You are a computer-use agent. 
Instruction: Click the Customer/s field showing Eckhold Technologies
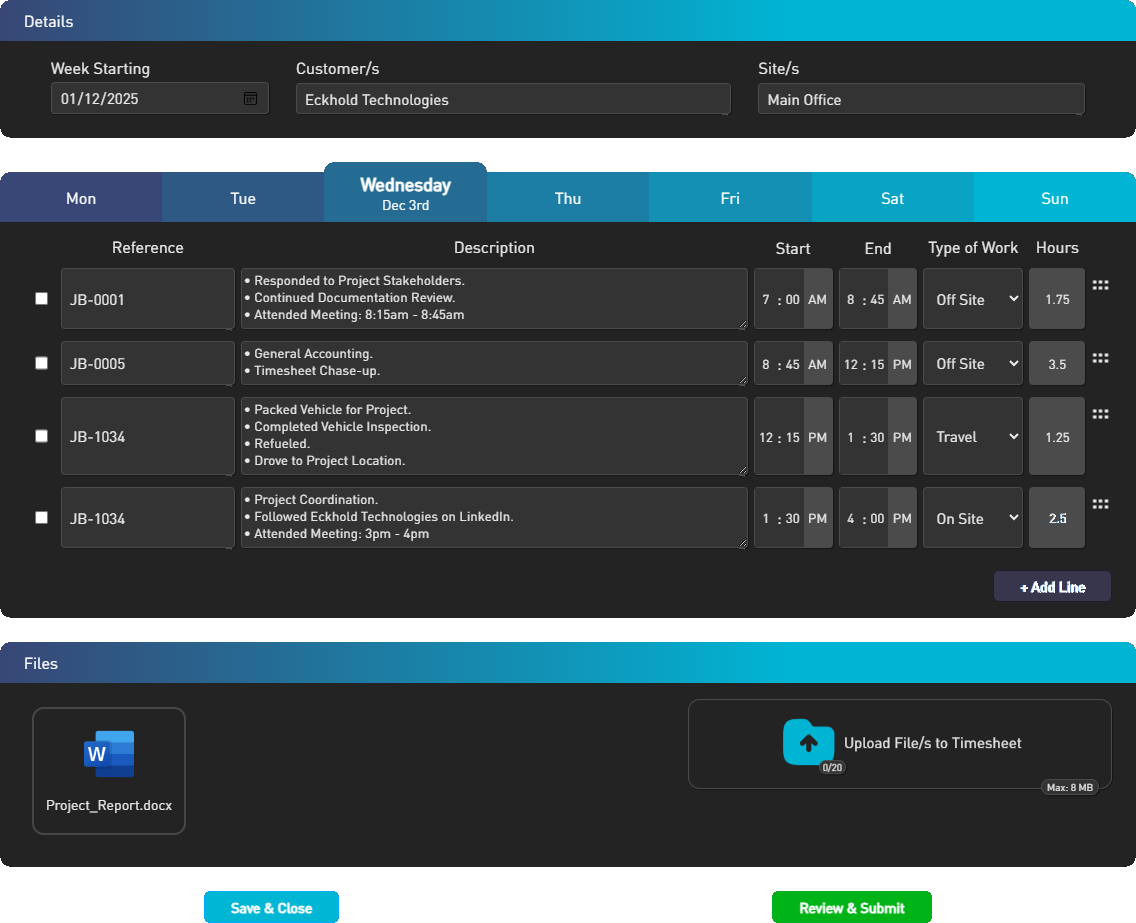point(512,98)
